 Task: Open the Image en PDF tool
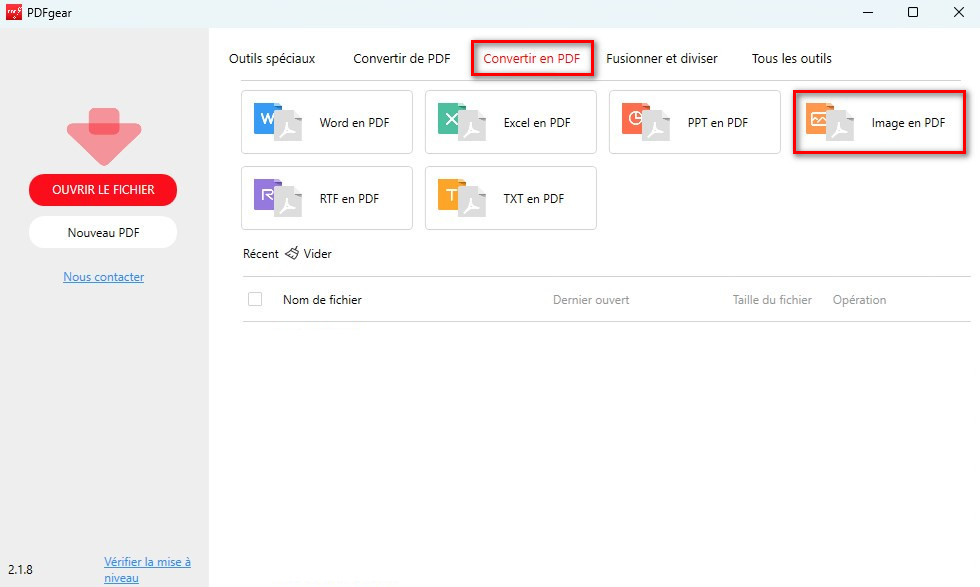(878, 122)
